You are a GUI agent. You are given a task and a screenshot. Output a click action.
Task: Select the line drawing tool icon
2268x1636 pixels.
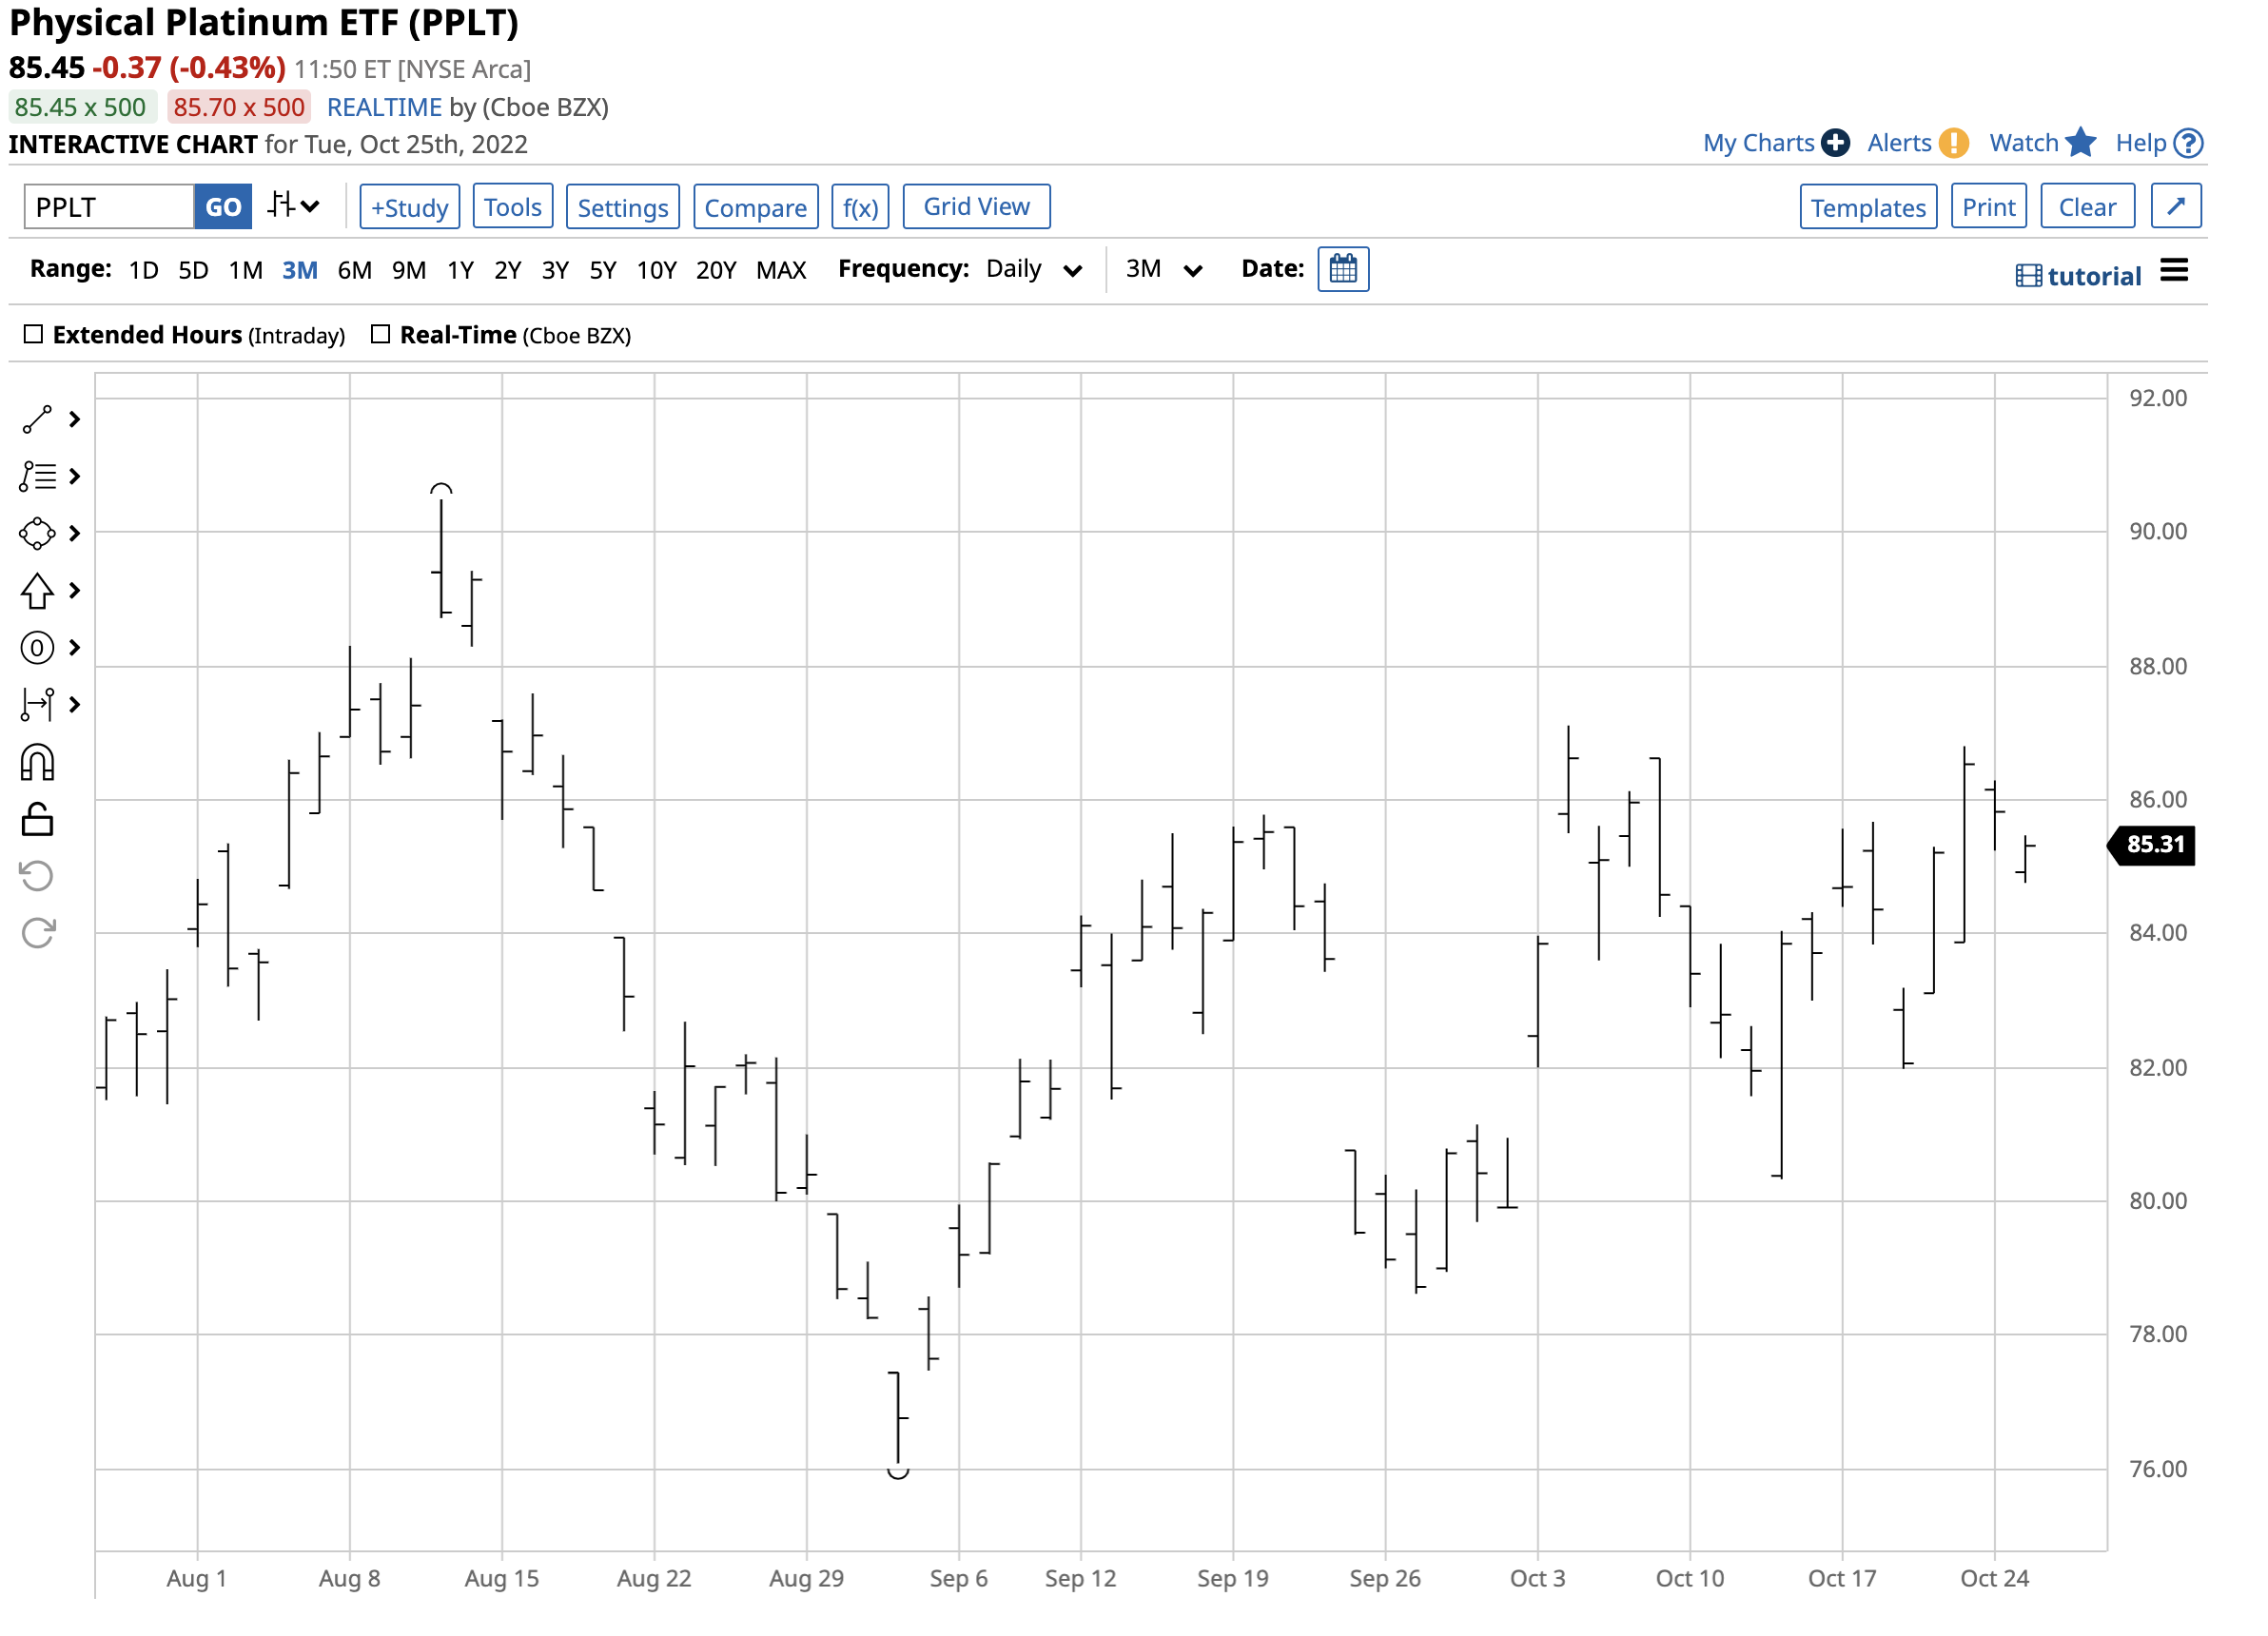pyautogui.click(x=37, y=420)
